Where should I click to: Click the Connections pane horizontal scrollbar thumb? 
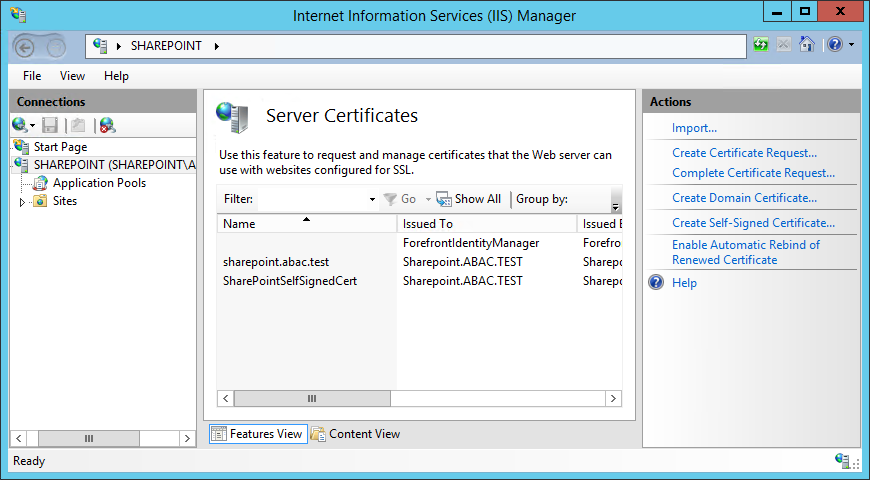pos(89,438)
